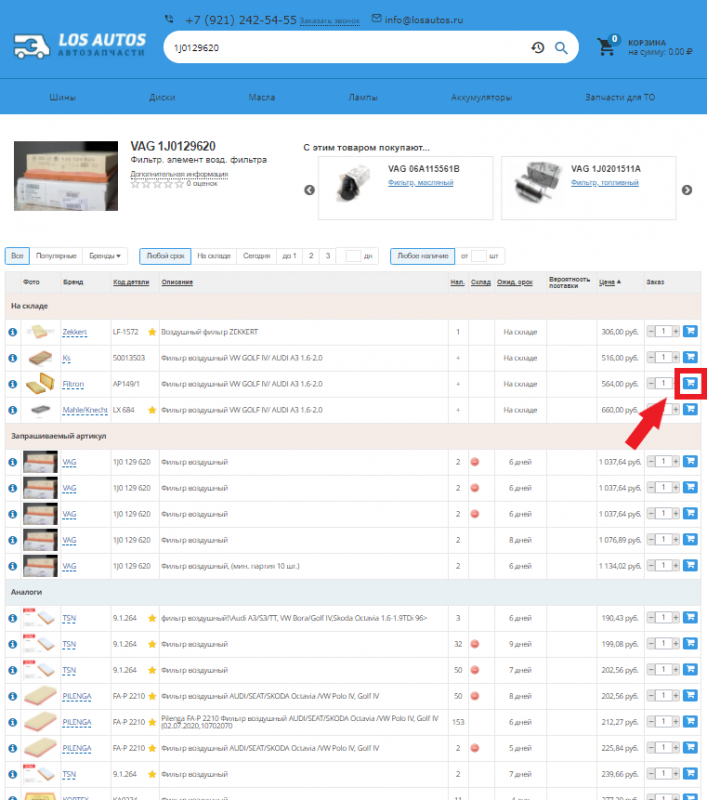707x800 pixels.
Task: Open info icon for Zekkert row
Action: click(13, 332)
